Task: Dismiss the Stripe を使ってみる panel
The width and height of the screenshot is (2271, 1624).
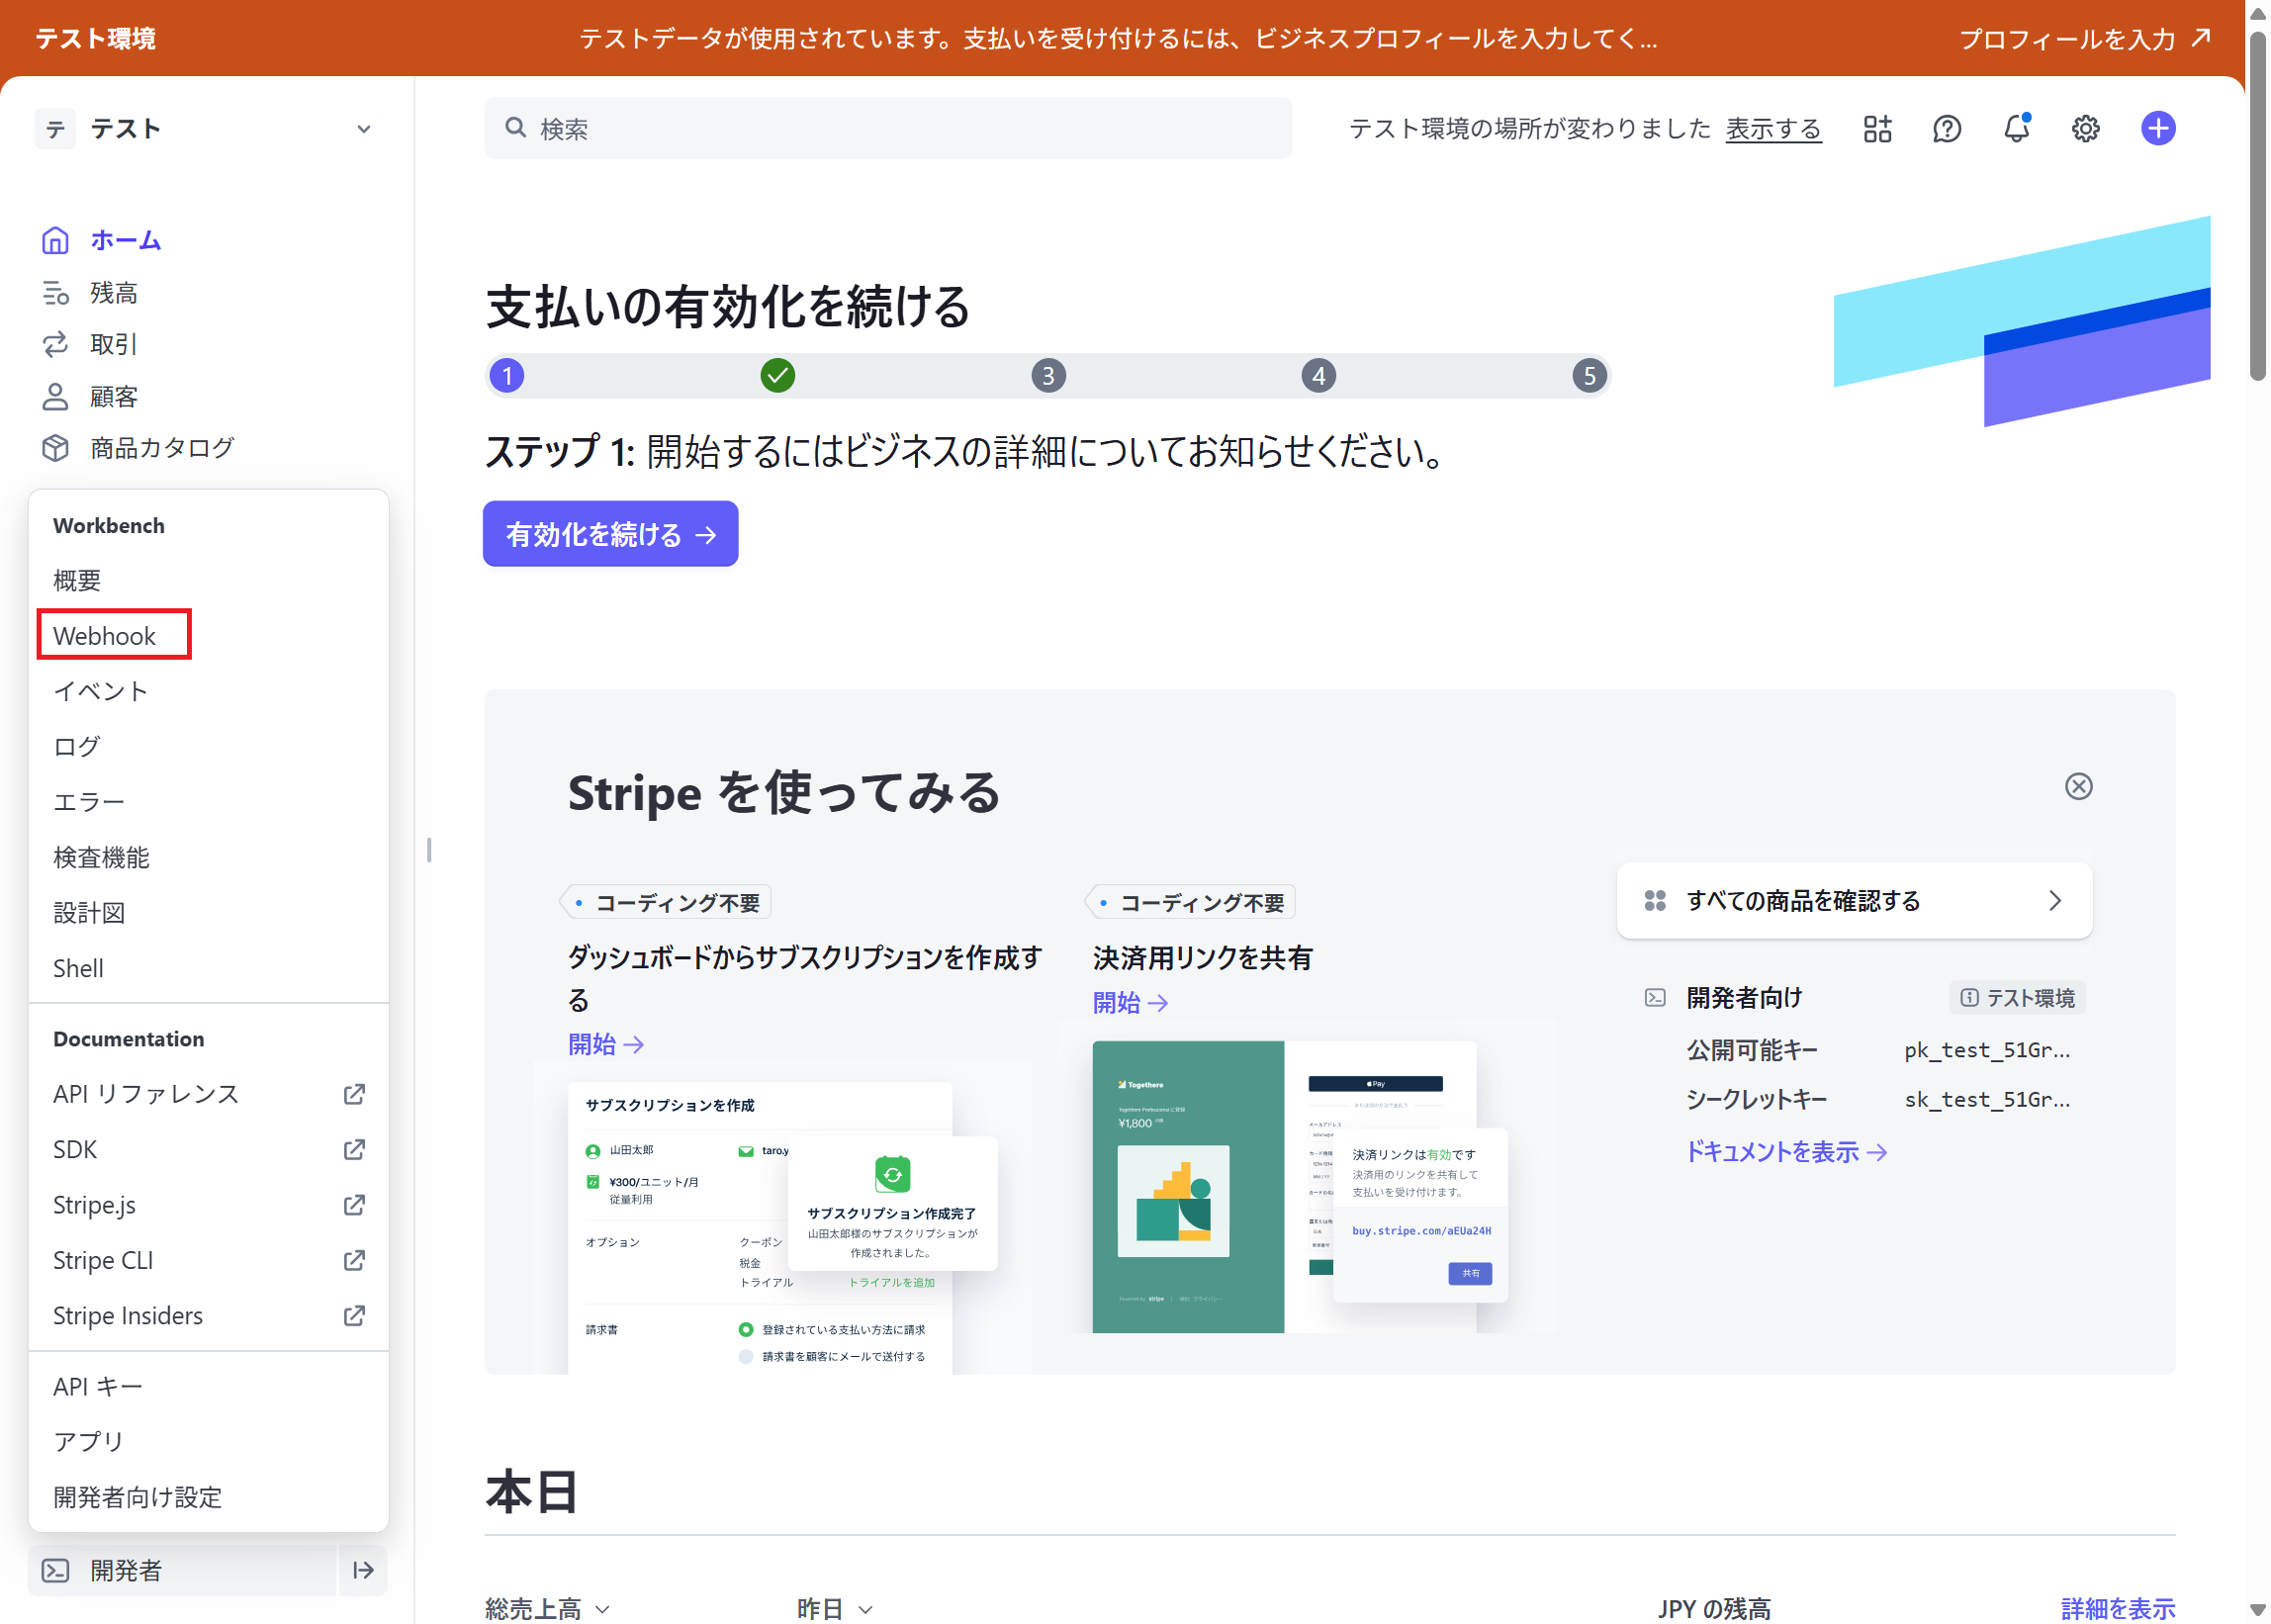Action: pyautogui.click(x=2078, y=786)
